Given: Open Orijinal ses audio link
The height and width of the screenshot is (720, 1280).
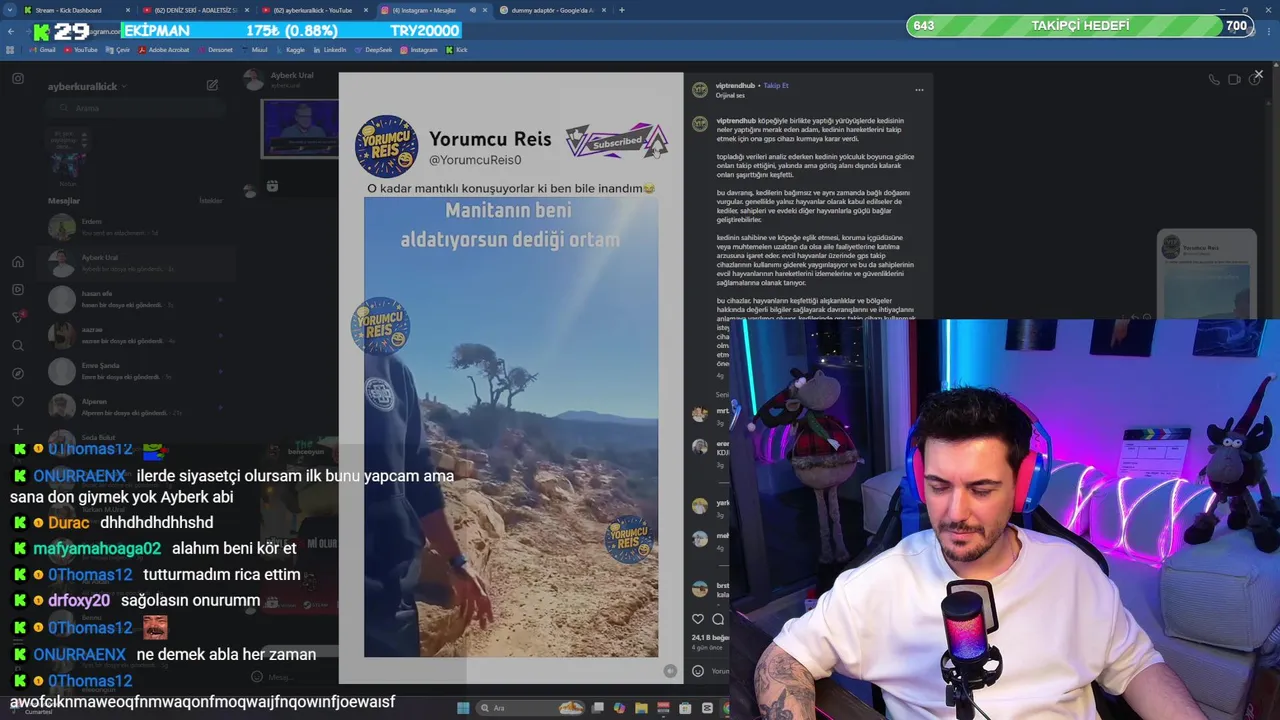Looking at the screenshot, I should pos(730,95).
